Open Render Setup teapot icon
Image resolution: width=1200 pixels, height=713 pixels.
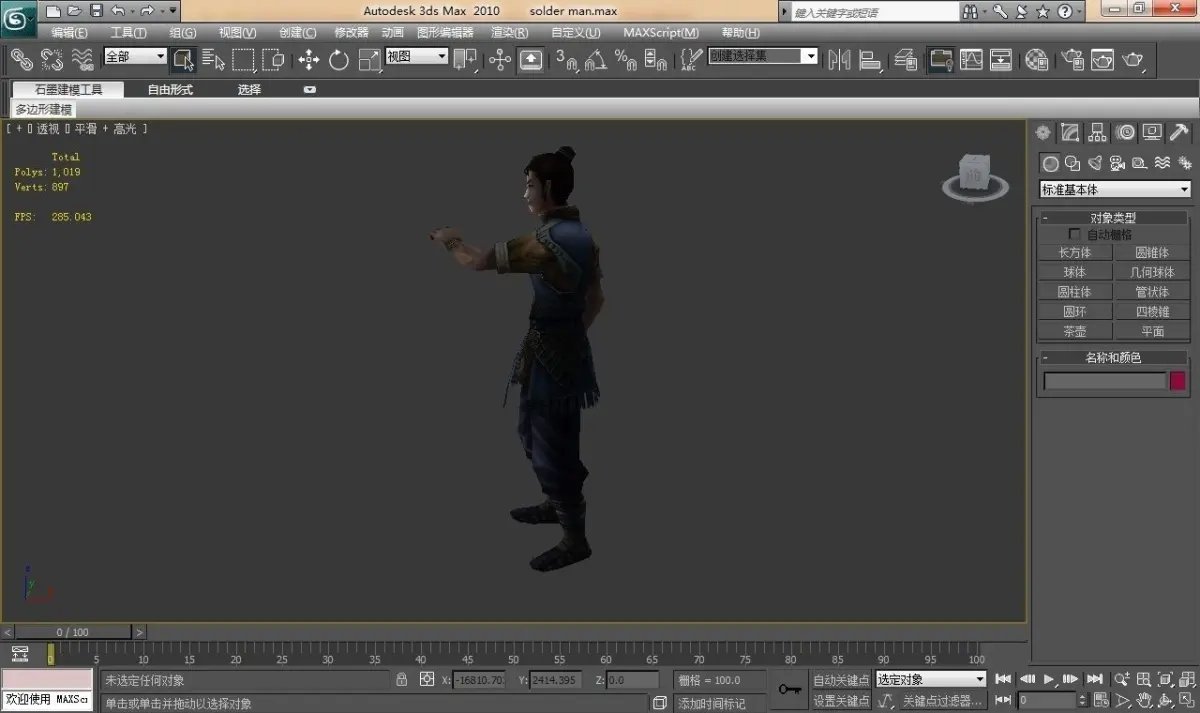point(1072,59)
